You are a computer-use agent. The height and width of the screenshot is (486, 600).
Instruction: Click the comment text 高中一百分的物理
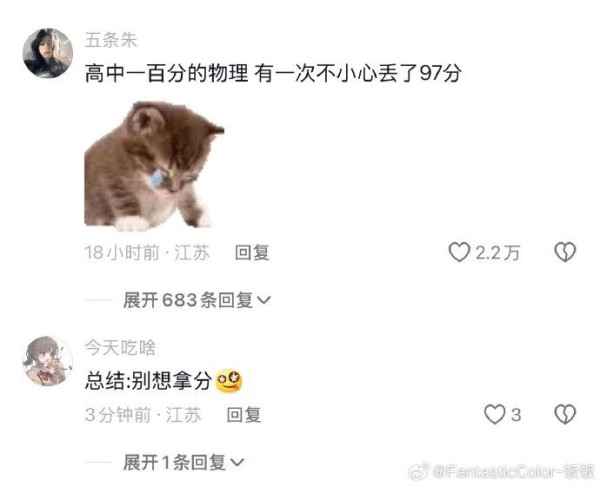pyautogui.click(x=166, y=73)
